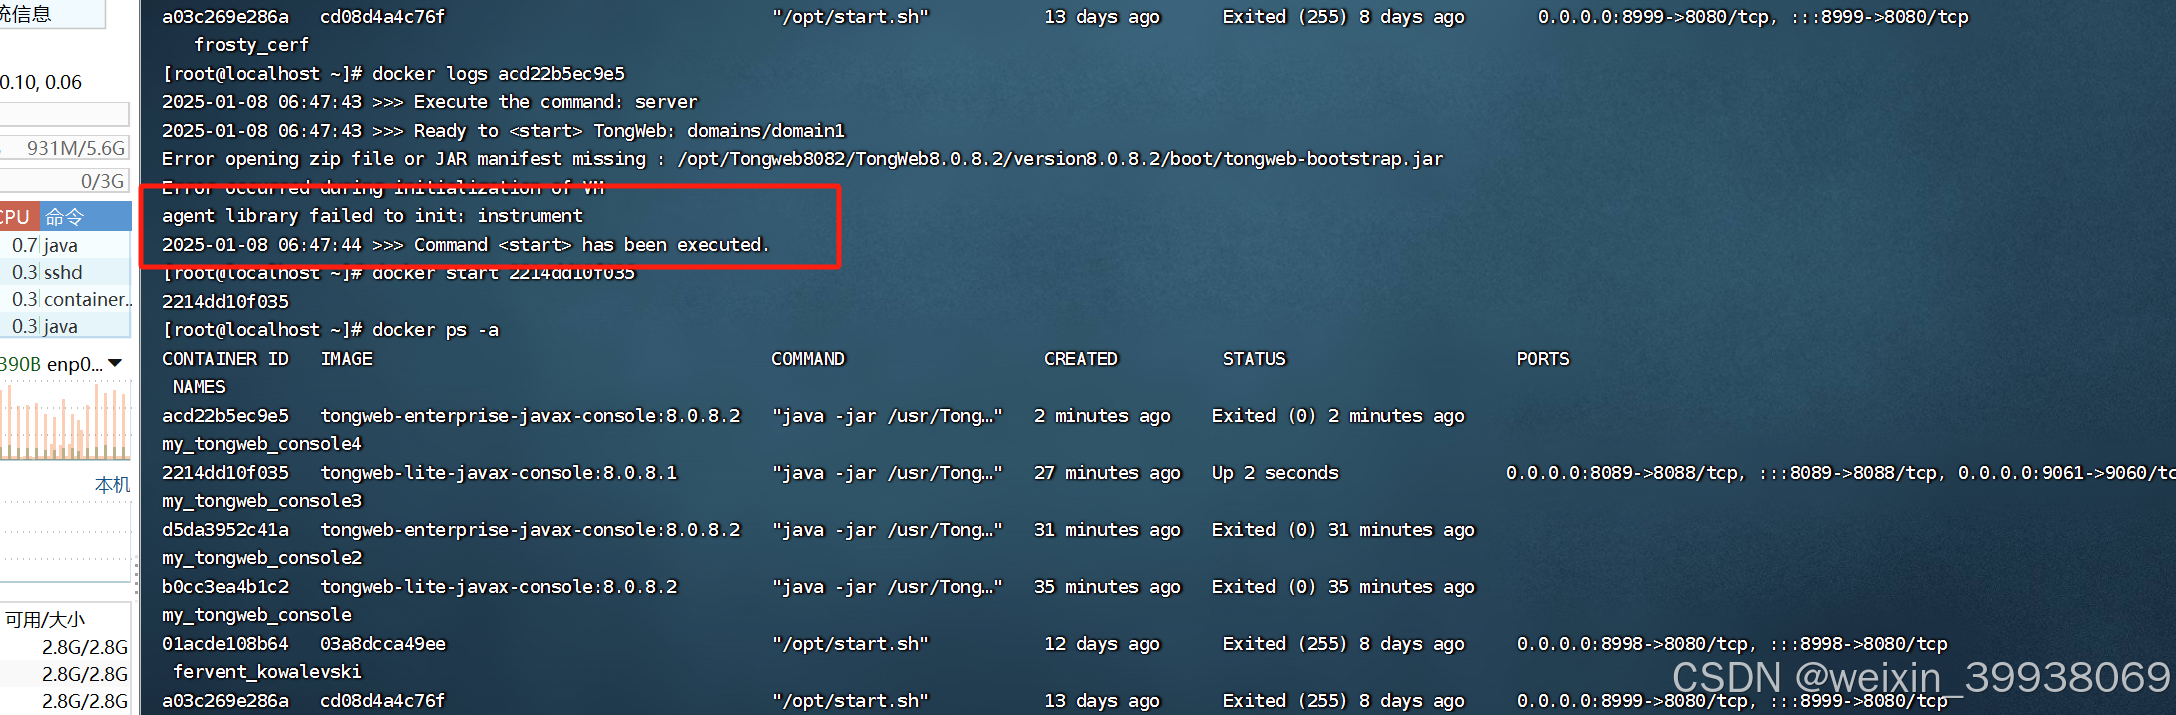
Task: Select the 0.7 java process row
Action: coord(65,245)
